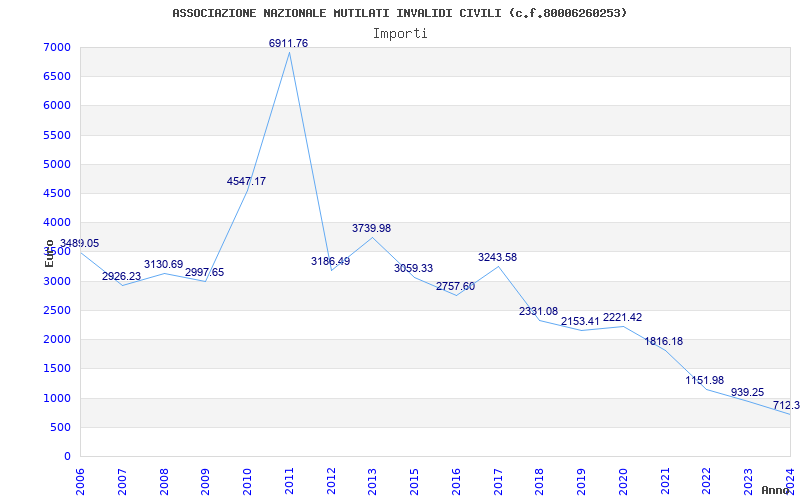Click the 2153.41 data label
Viewport: 800px width, 500px height.
[x=581, y=321]
